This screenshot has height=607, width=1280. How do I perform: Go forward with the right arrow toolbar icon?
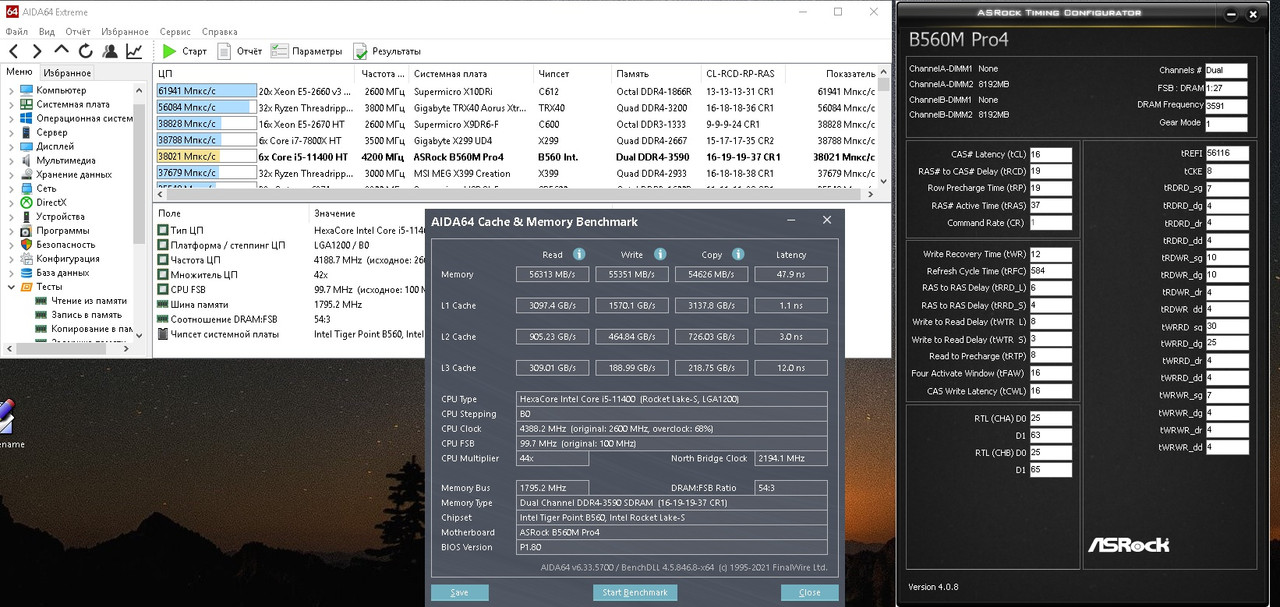(37, 51)
